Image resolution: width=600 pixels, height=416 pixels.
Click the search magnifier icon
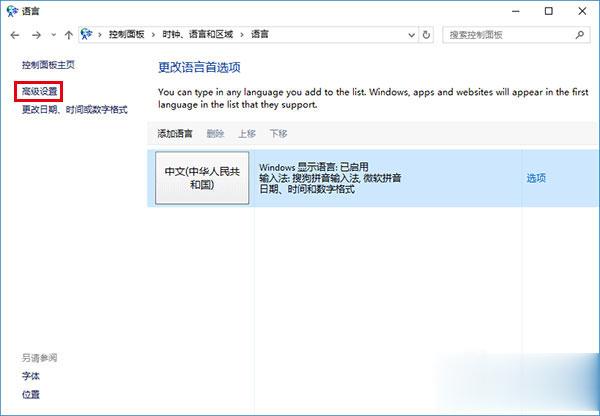(x=580, y=35)
